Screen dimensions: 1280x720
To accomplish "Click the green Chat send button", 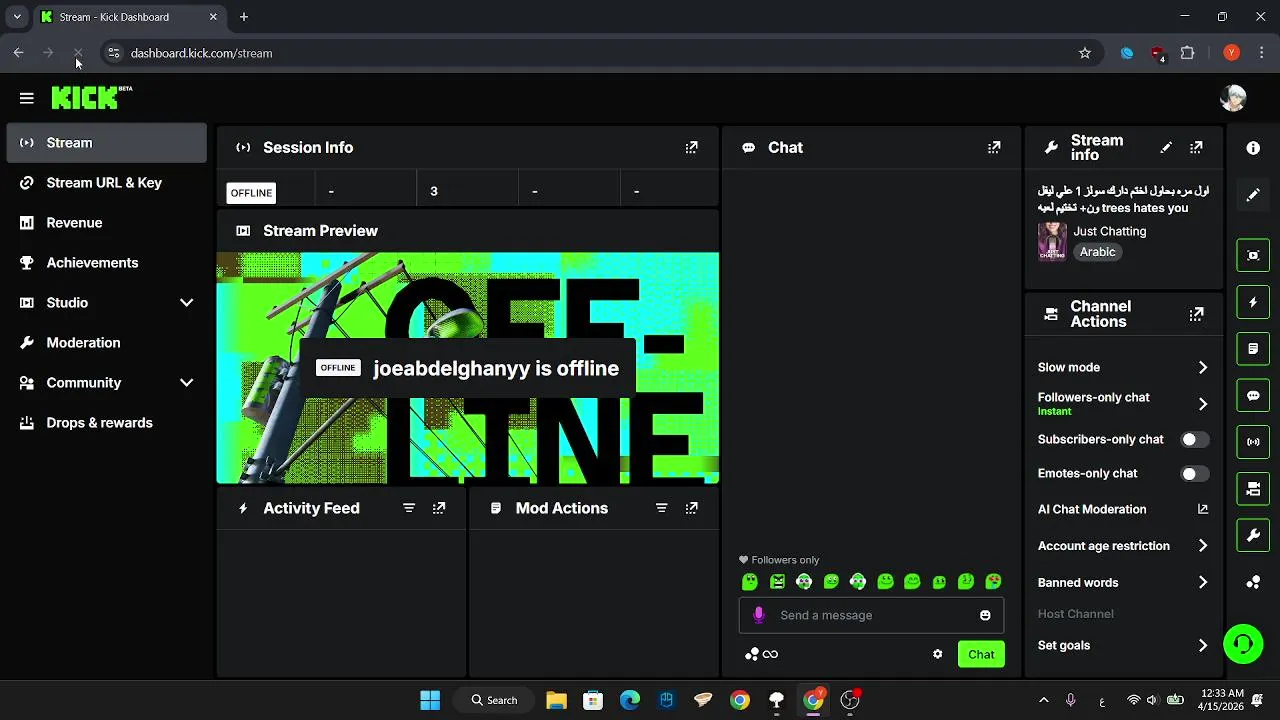I will [981, 654].
